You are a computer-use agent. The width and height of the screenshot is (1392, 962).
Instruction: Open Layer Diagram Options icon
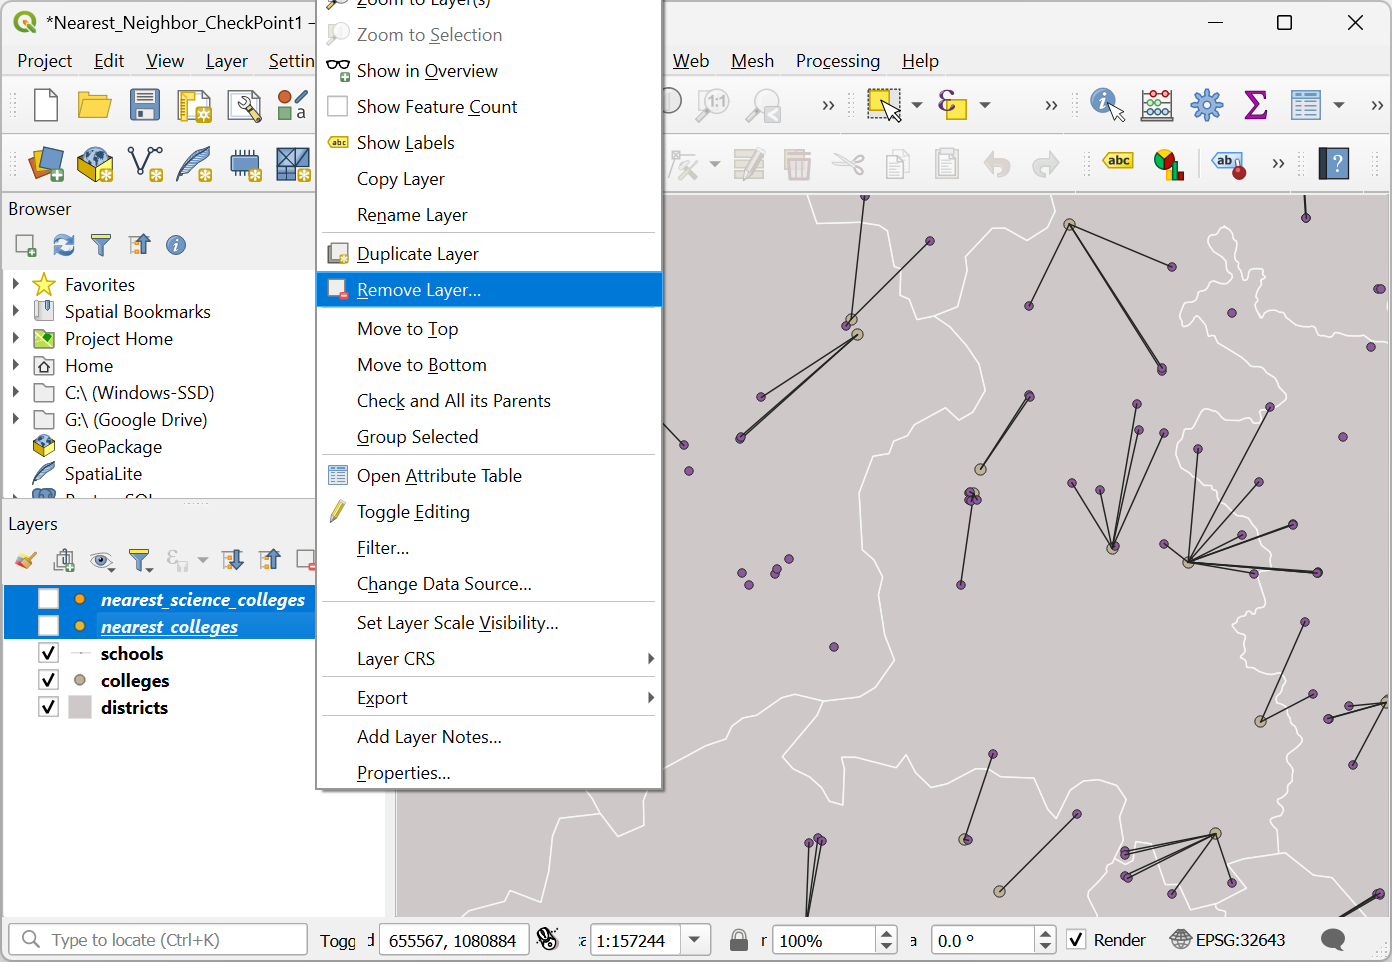[1168, 164]
